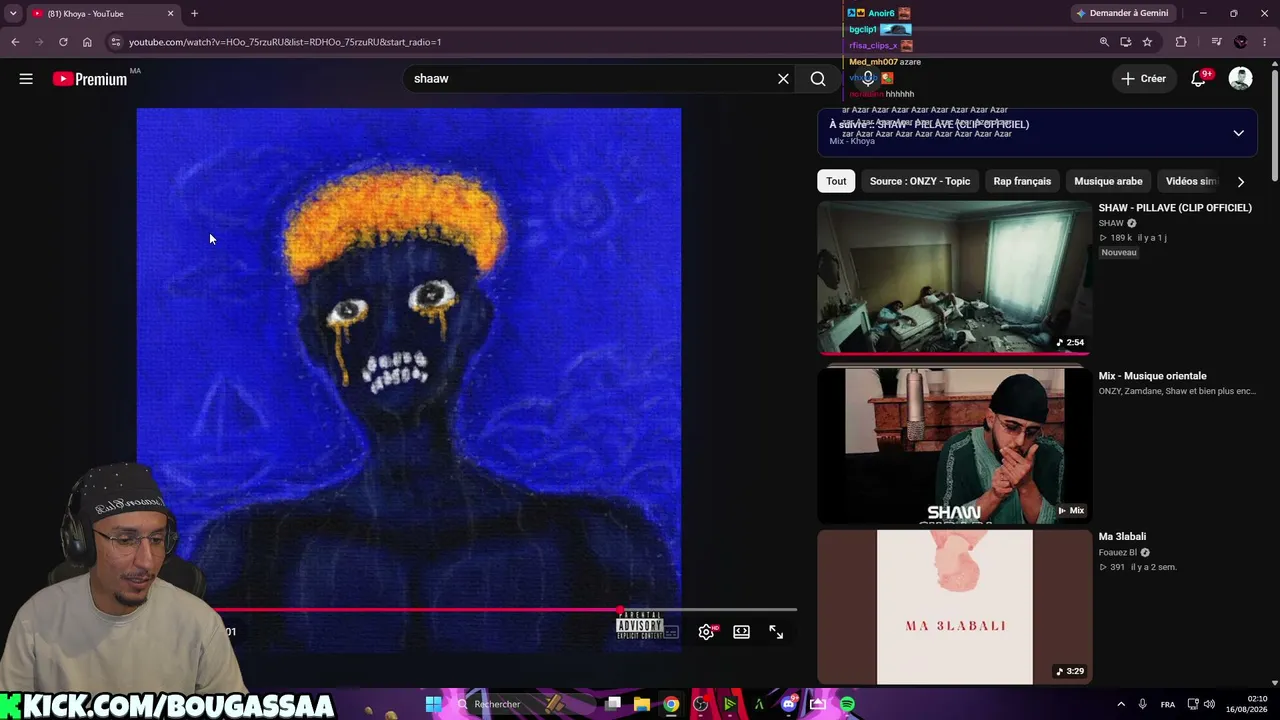Open Google Chrome from the taskbar
This screenshot has width=1280, height=720.
671,704
